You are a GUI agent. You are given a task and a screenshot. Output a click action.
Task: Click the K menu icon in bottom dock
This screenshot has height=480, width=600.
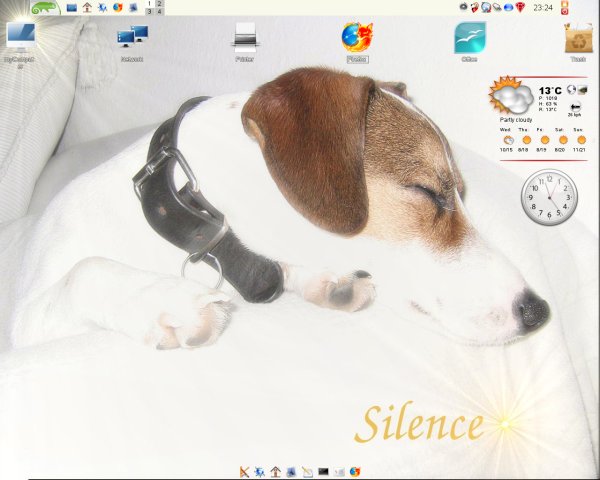tap(245, 472)
